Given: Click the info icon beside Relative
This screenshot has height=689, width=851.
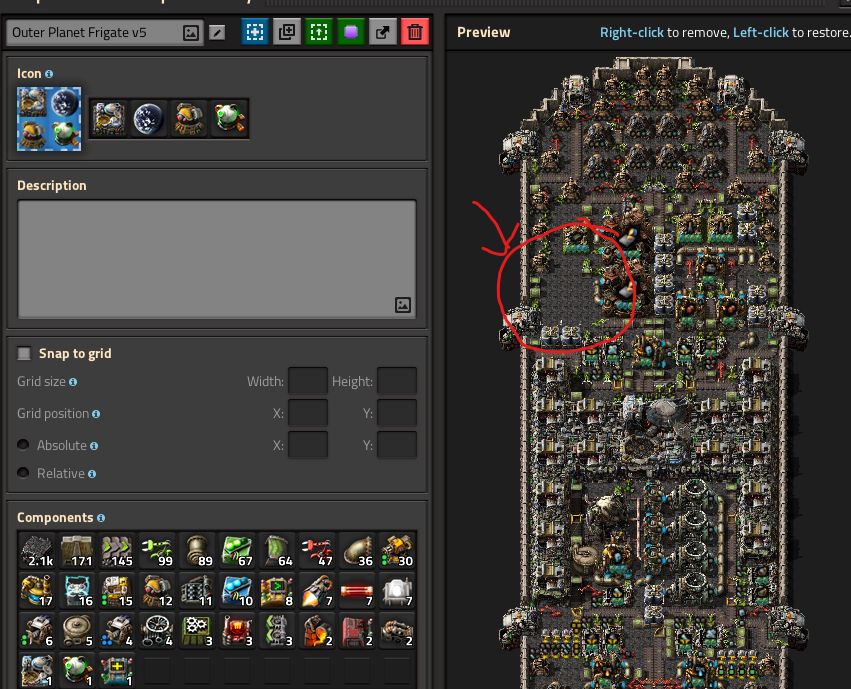Looking at the screenshot, I should [92, 474].
